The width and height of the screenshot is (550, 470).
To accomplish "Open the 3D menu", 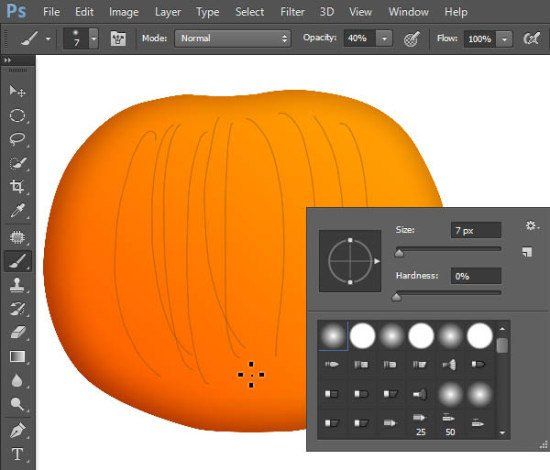I will 327,12.
